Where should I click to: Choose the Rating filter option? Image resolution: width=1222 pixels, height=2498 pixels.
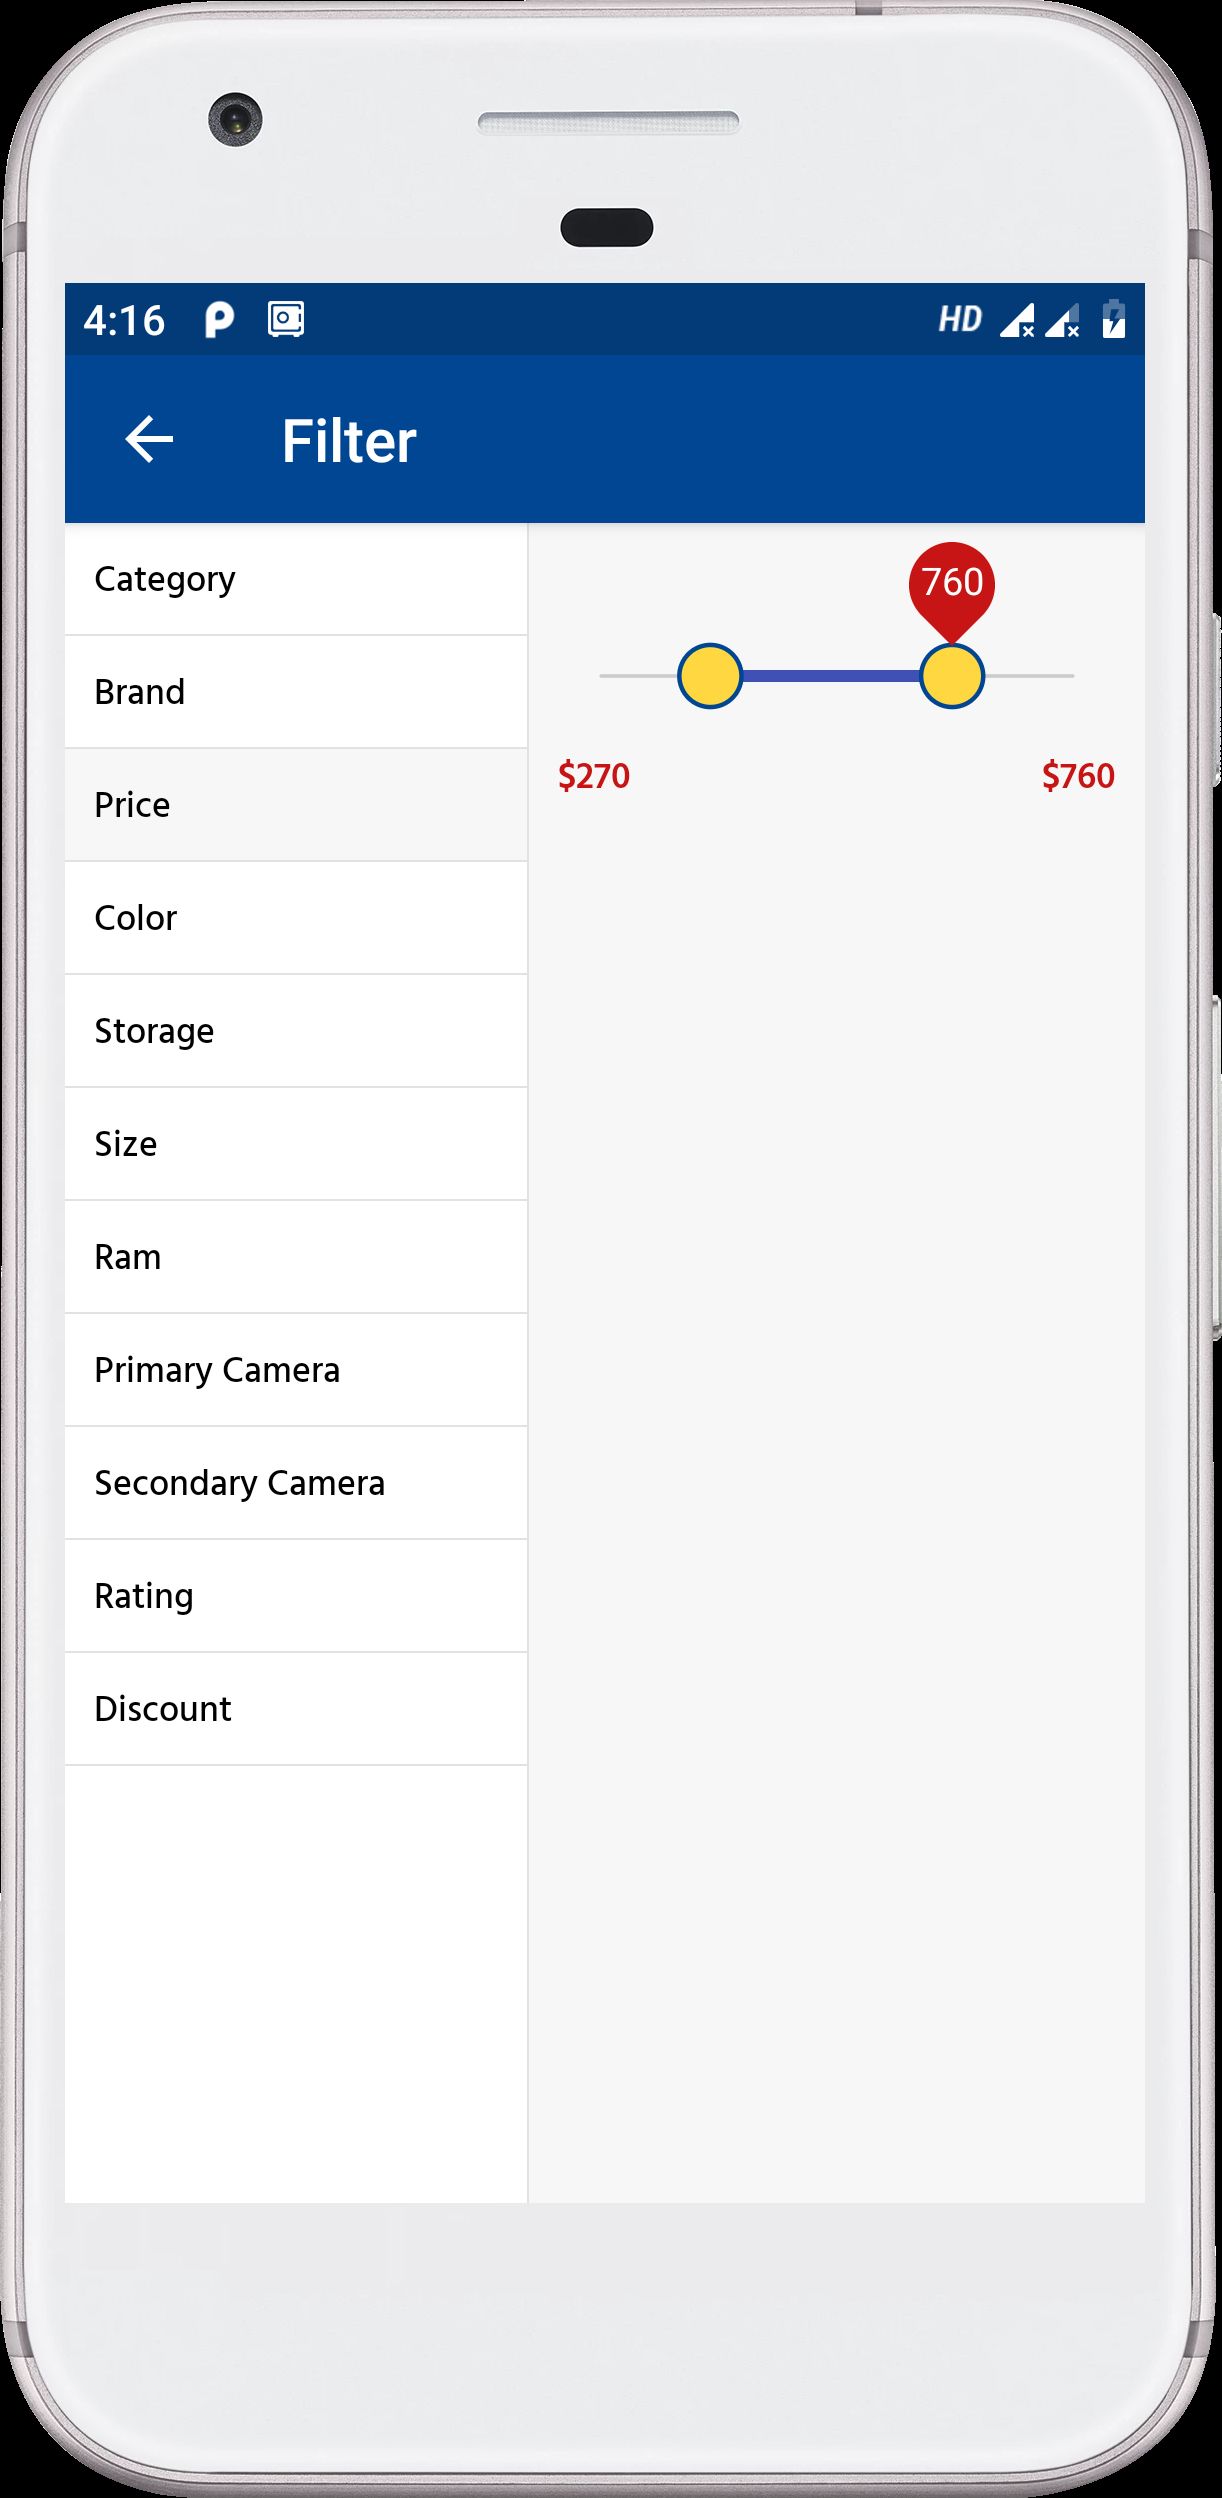[x=296, y=1596]
